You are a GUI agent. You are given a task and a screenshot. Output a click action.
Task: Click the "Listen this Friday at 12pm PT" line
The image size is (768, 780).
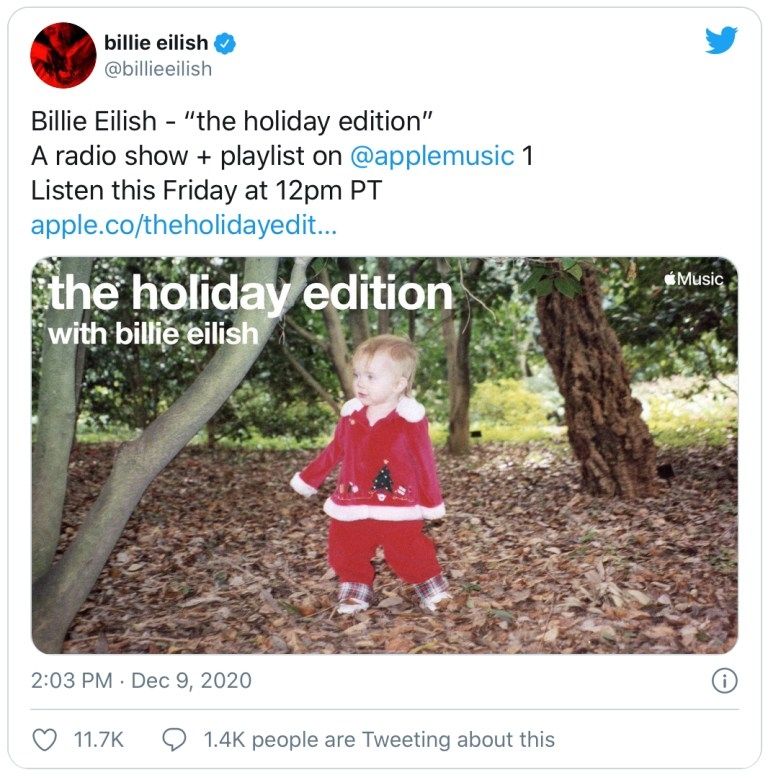(206, 191)
